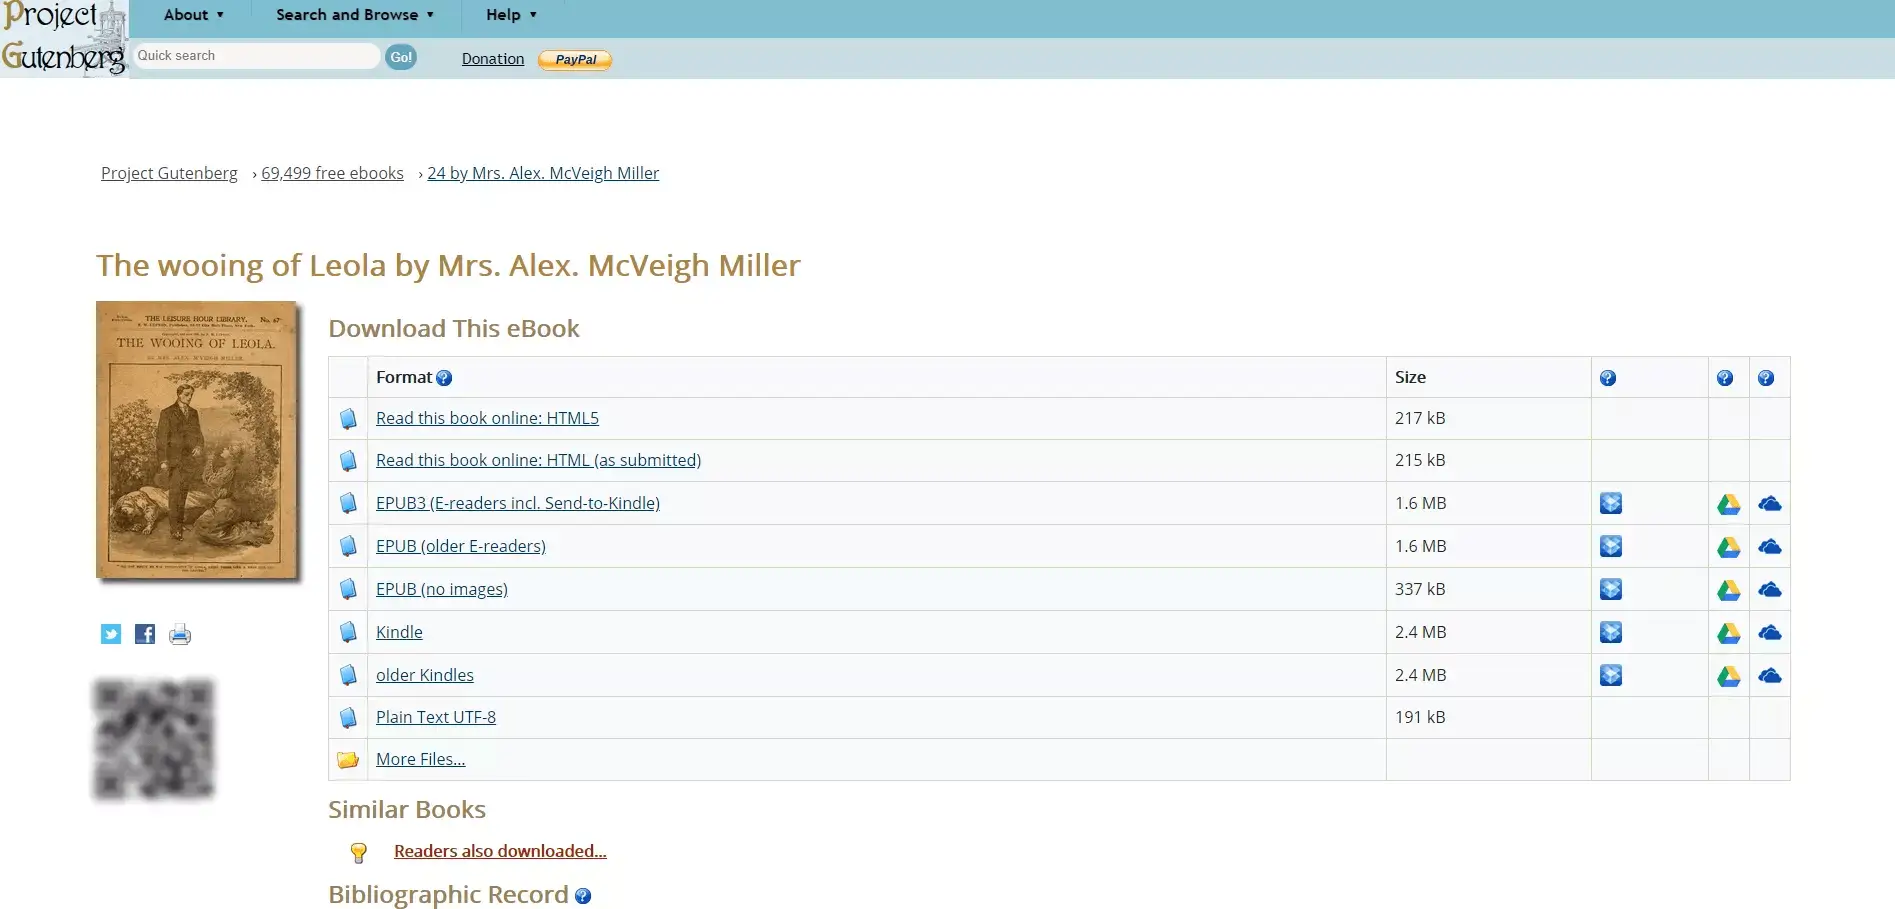This screenshot has width=1895, height=909.
Task: Expand the Help menu
Action: pyautogui.click(x=510, y=15)
